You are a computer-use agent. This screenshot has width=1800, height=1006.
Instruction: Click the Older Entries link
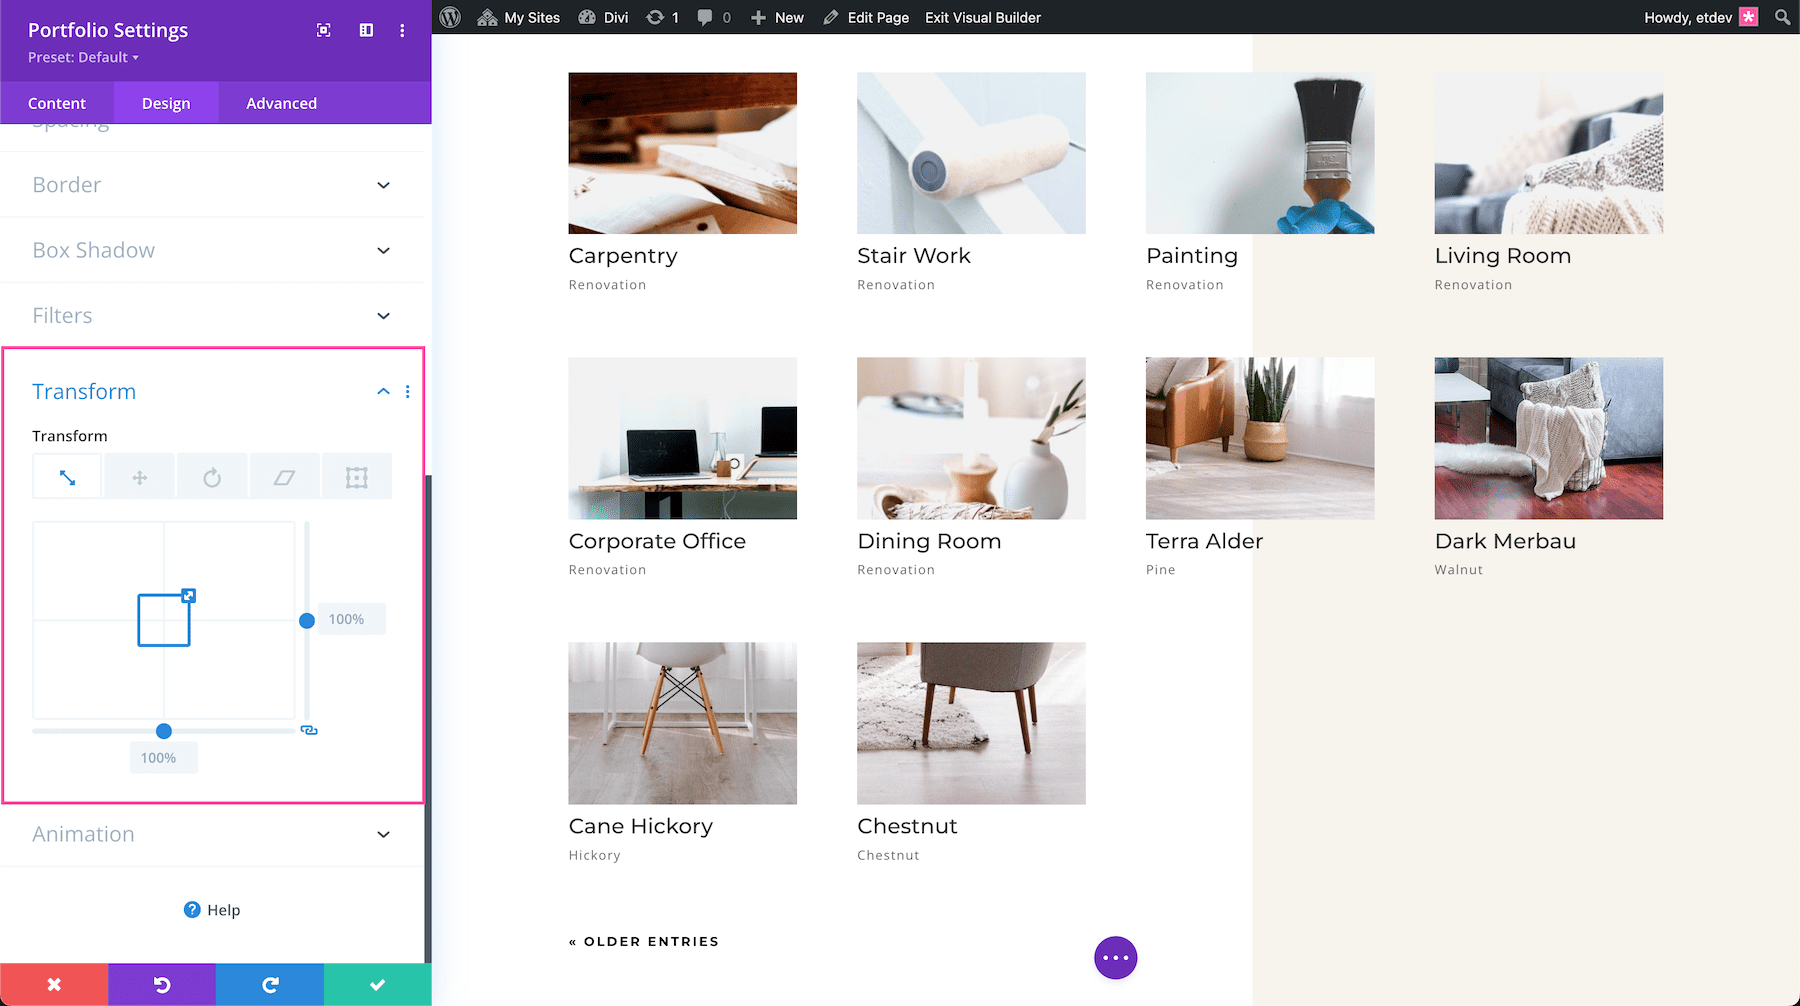coord(644,941)
